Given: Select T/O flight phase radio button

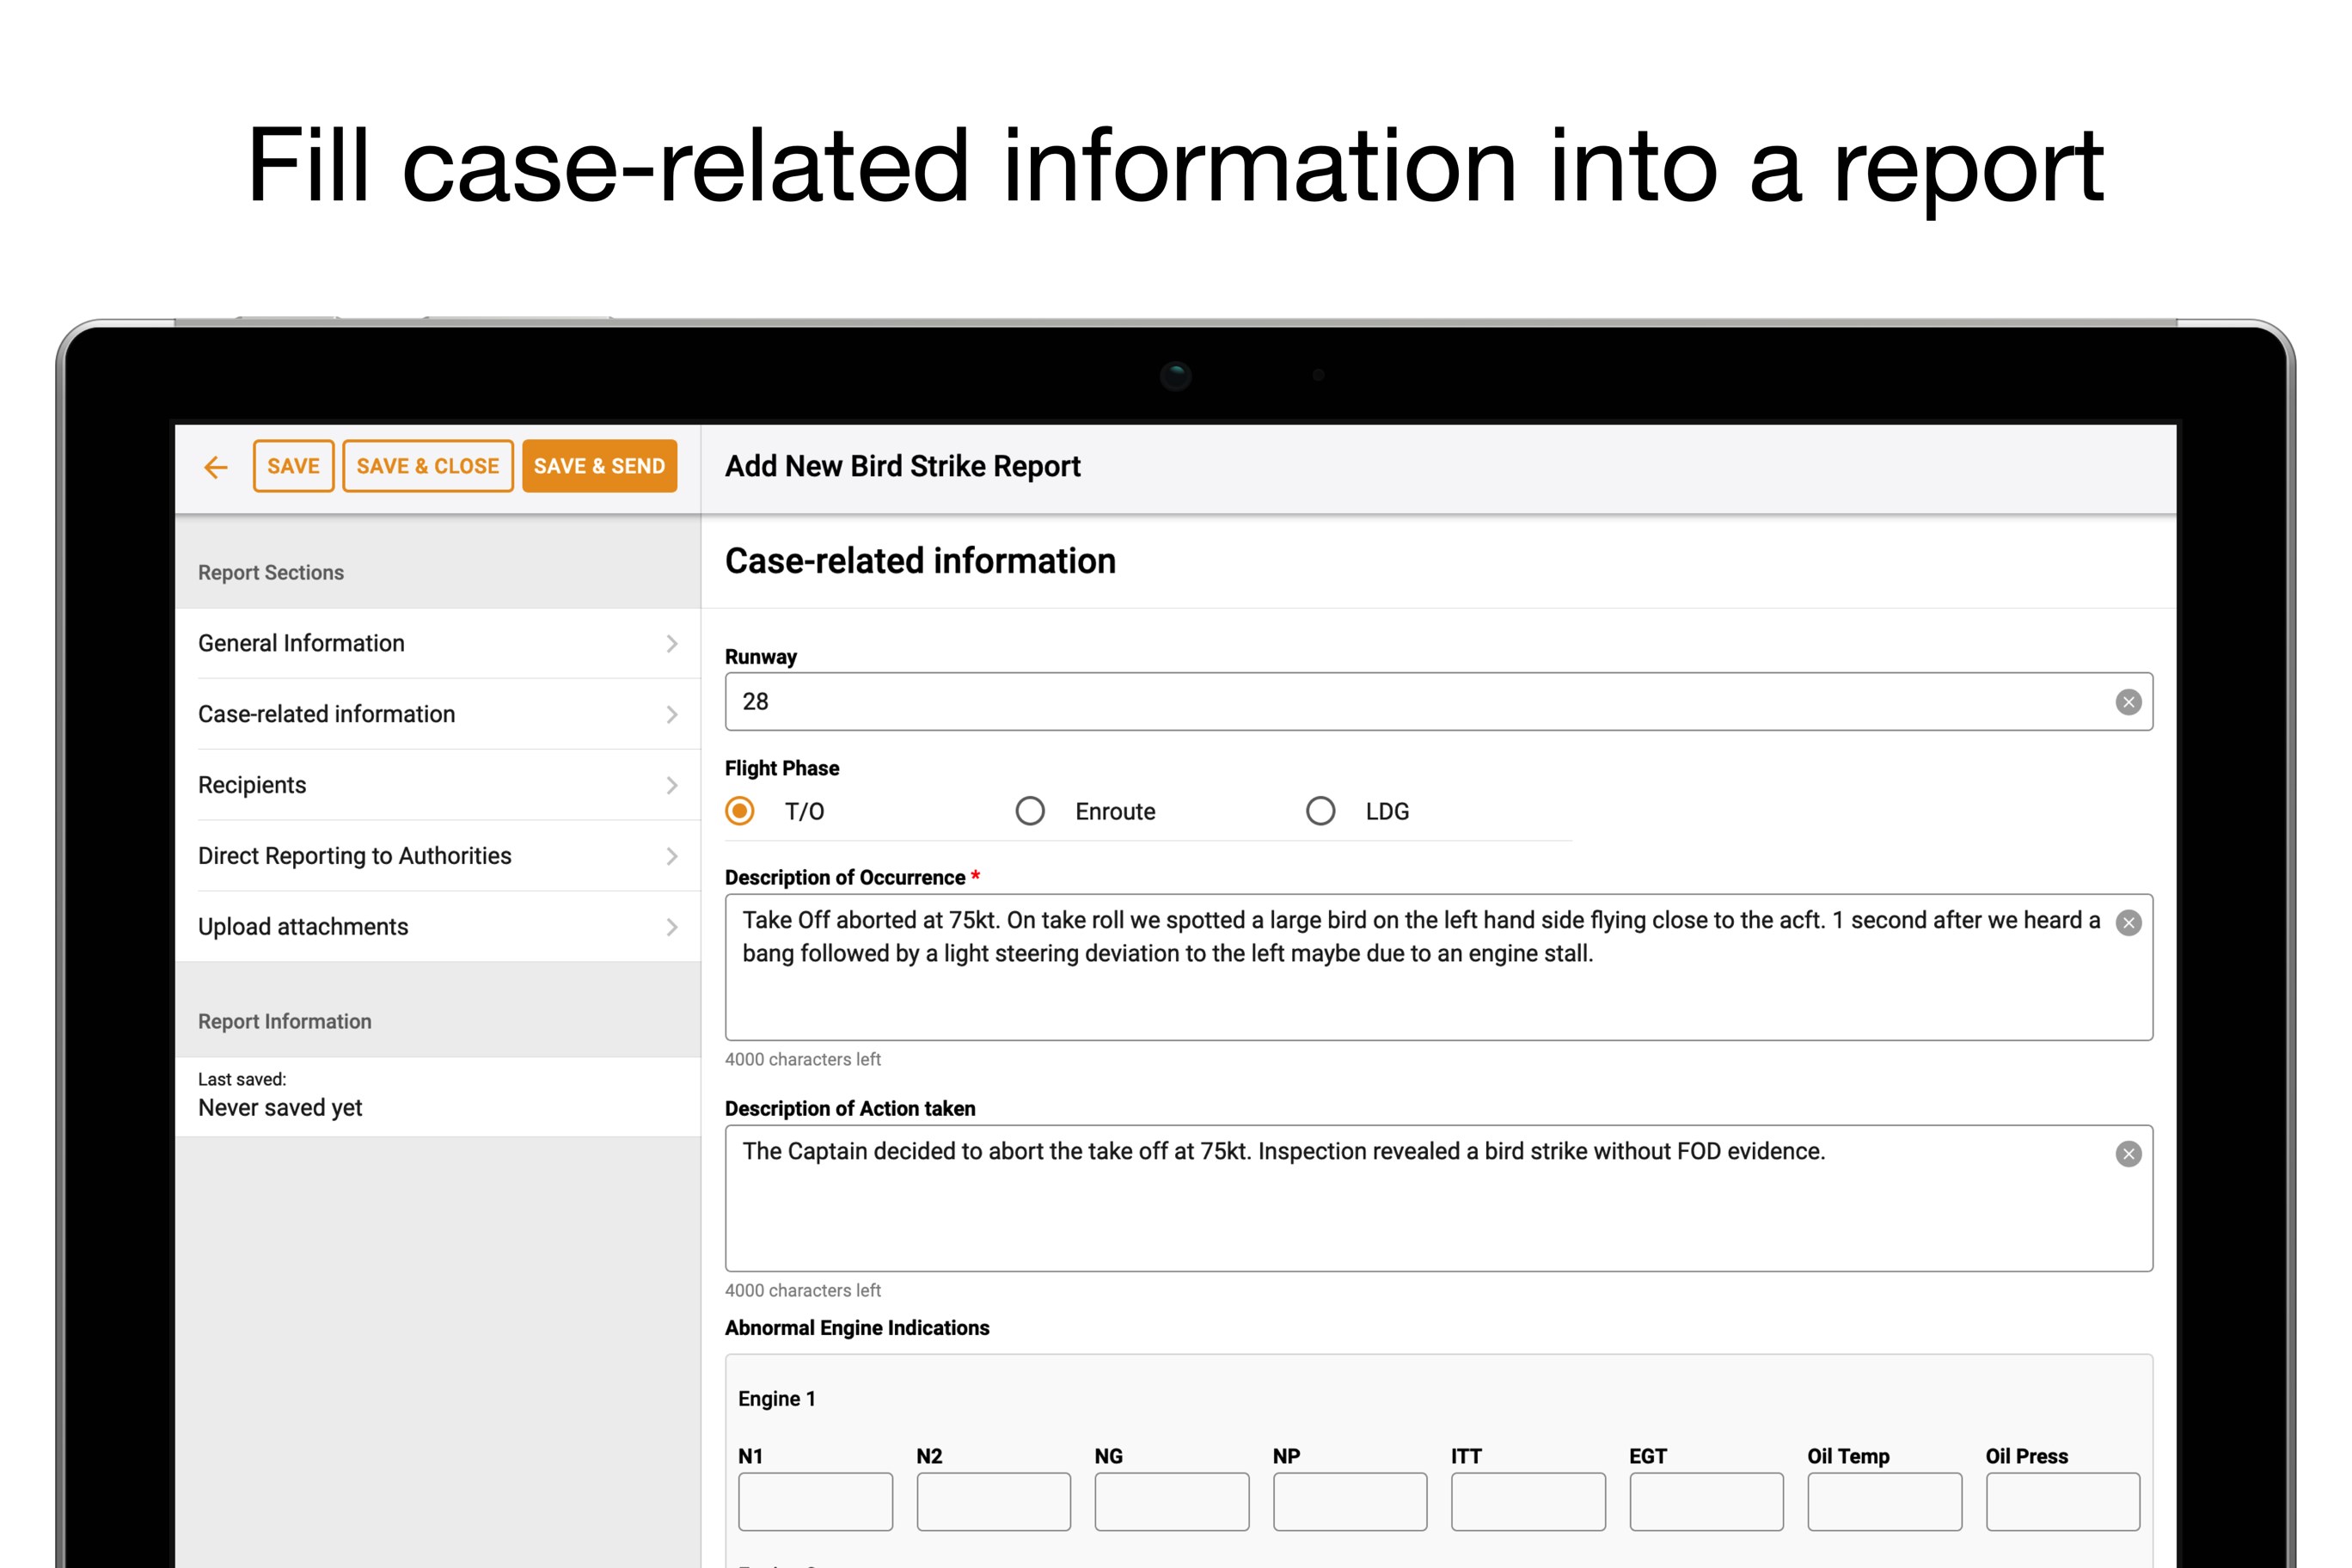Looking at the screenshot, I should coord(740,811).
